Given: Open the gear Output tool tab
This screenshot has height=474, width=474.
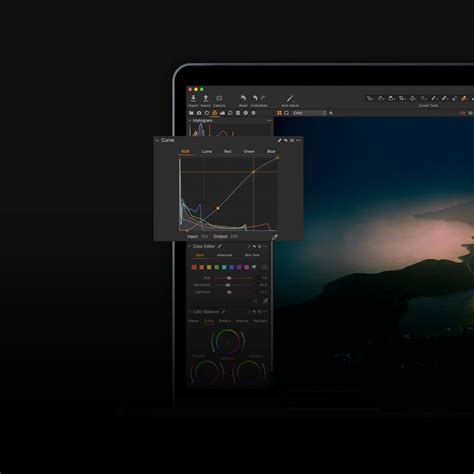Looking at the screenshot, I should click(253, 113).
